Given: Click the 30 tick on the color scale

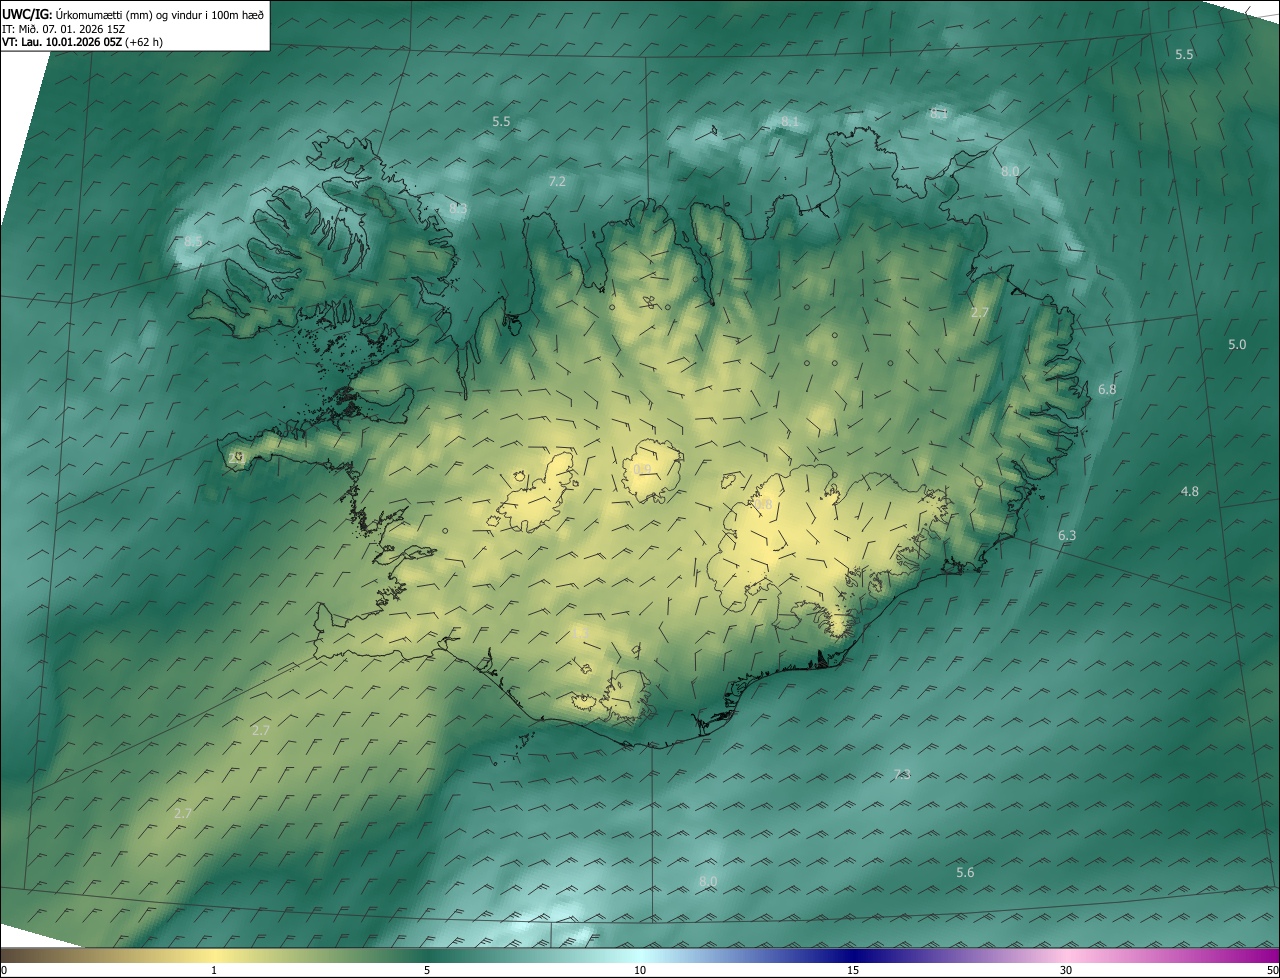Looking at the screenshot, I should tap(1066, 970).
